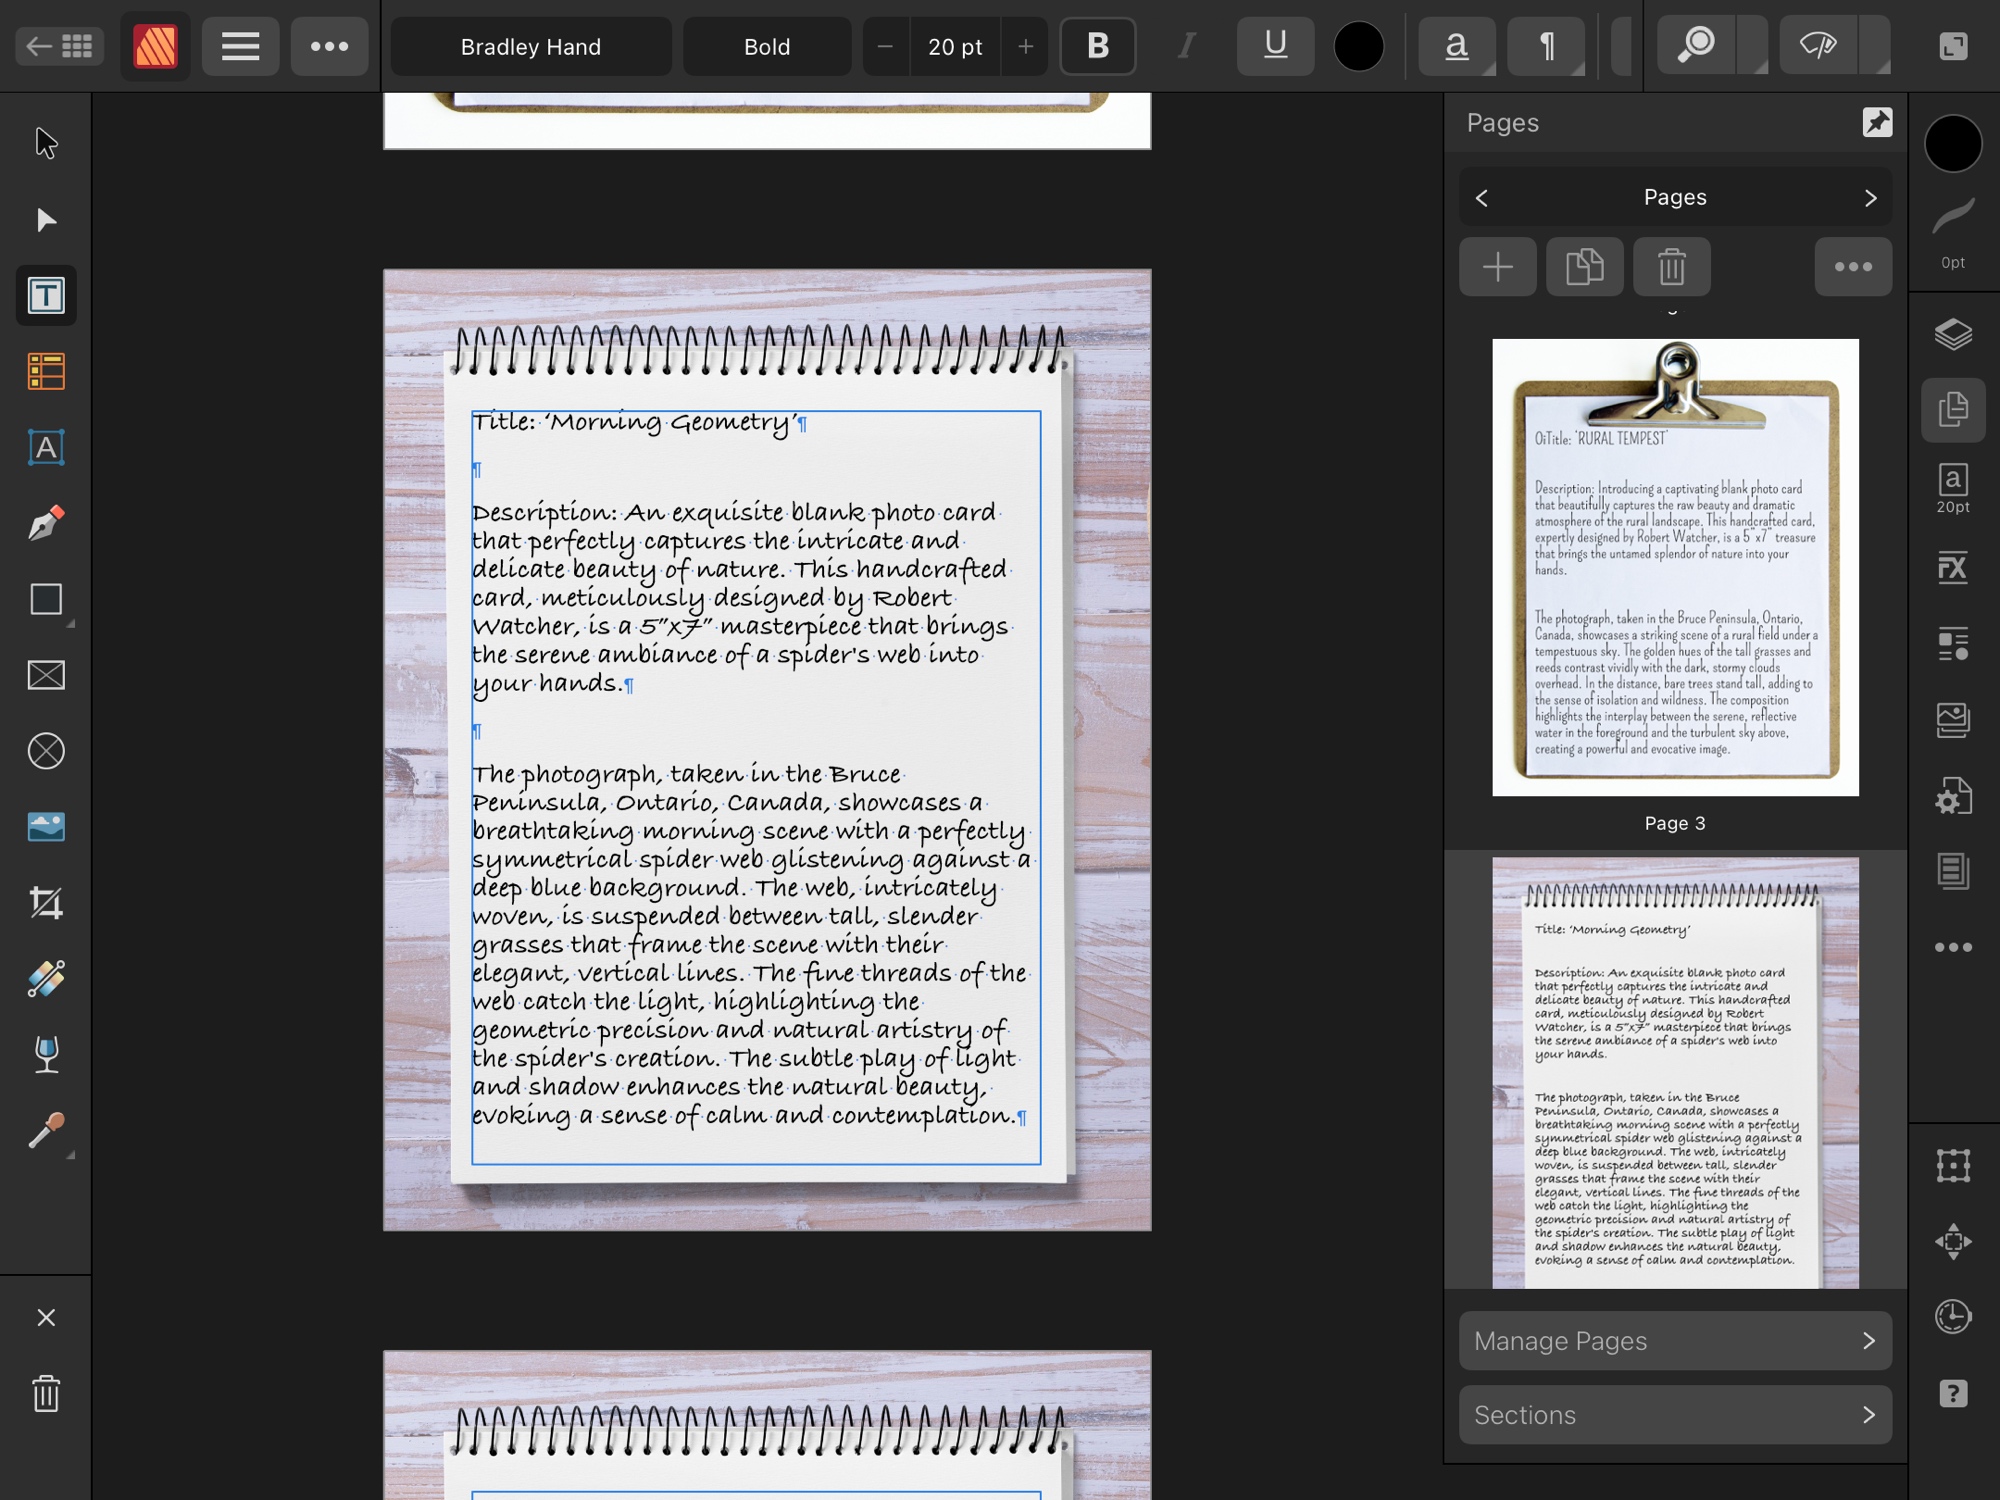Duplicate the selected page
The height and width of the screenshot is (1500, 2000).
point(1584,267)
